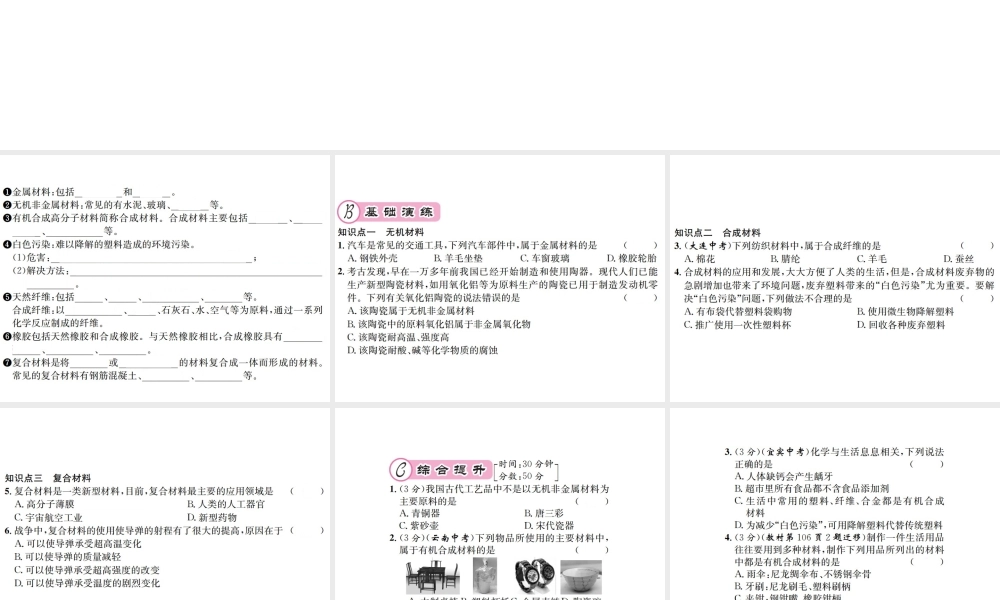Image resolution: width=1000 pixels, height=600 pixels.
Task: Select the wooden table and chairs picture
Action: pyautogui.click(x=432, y=576)
